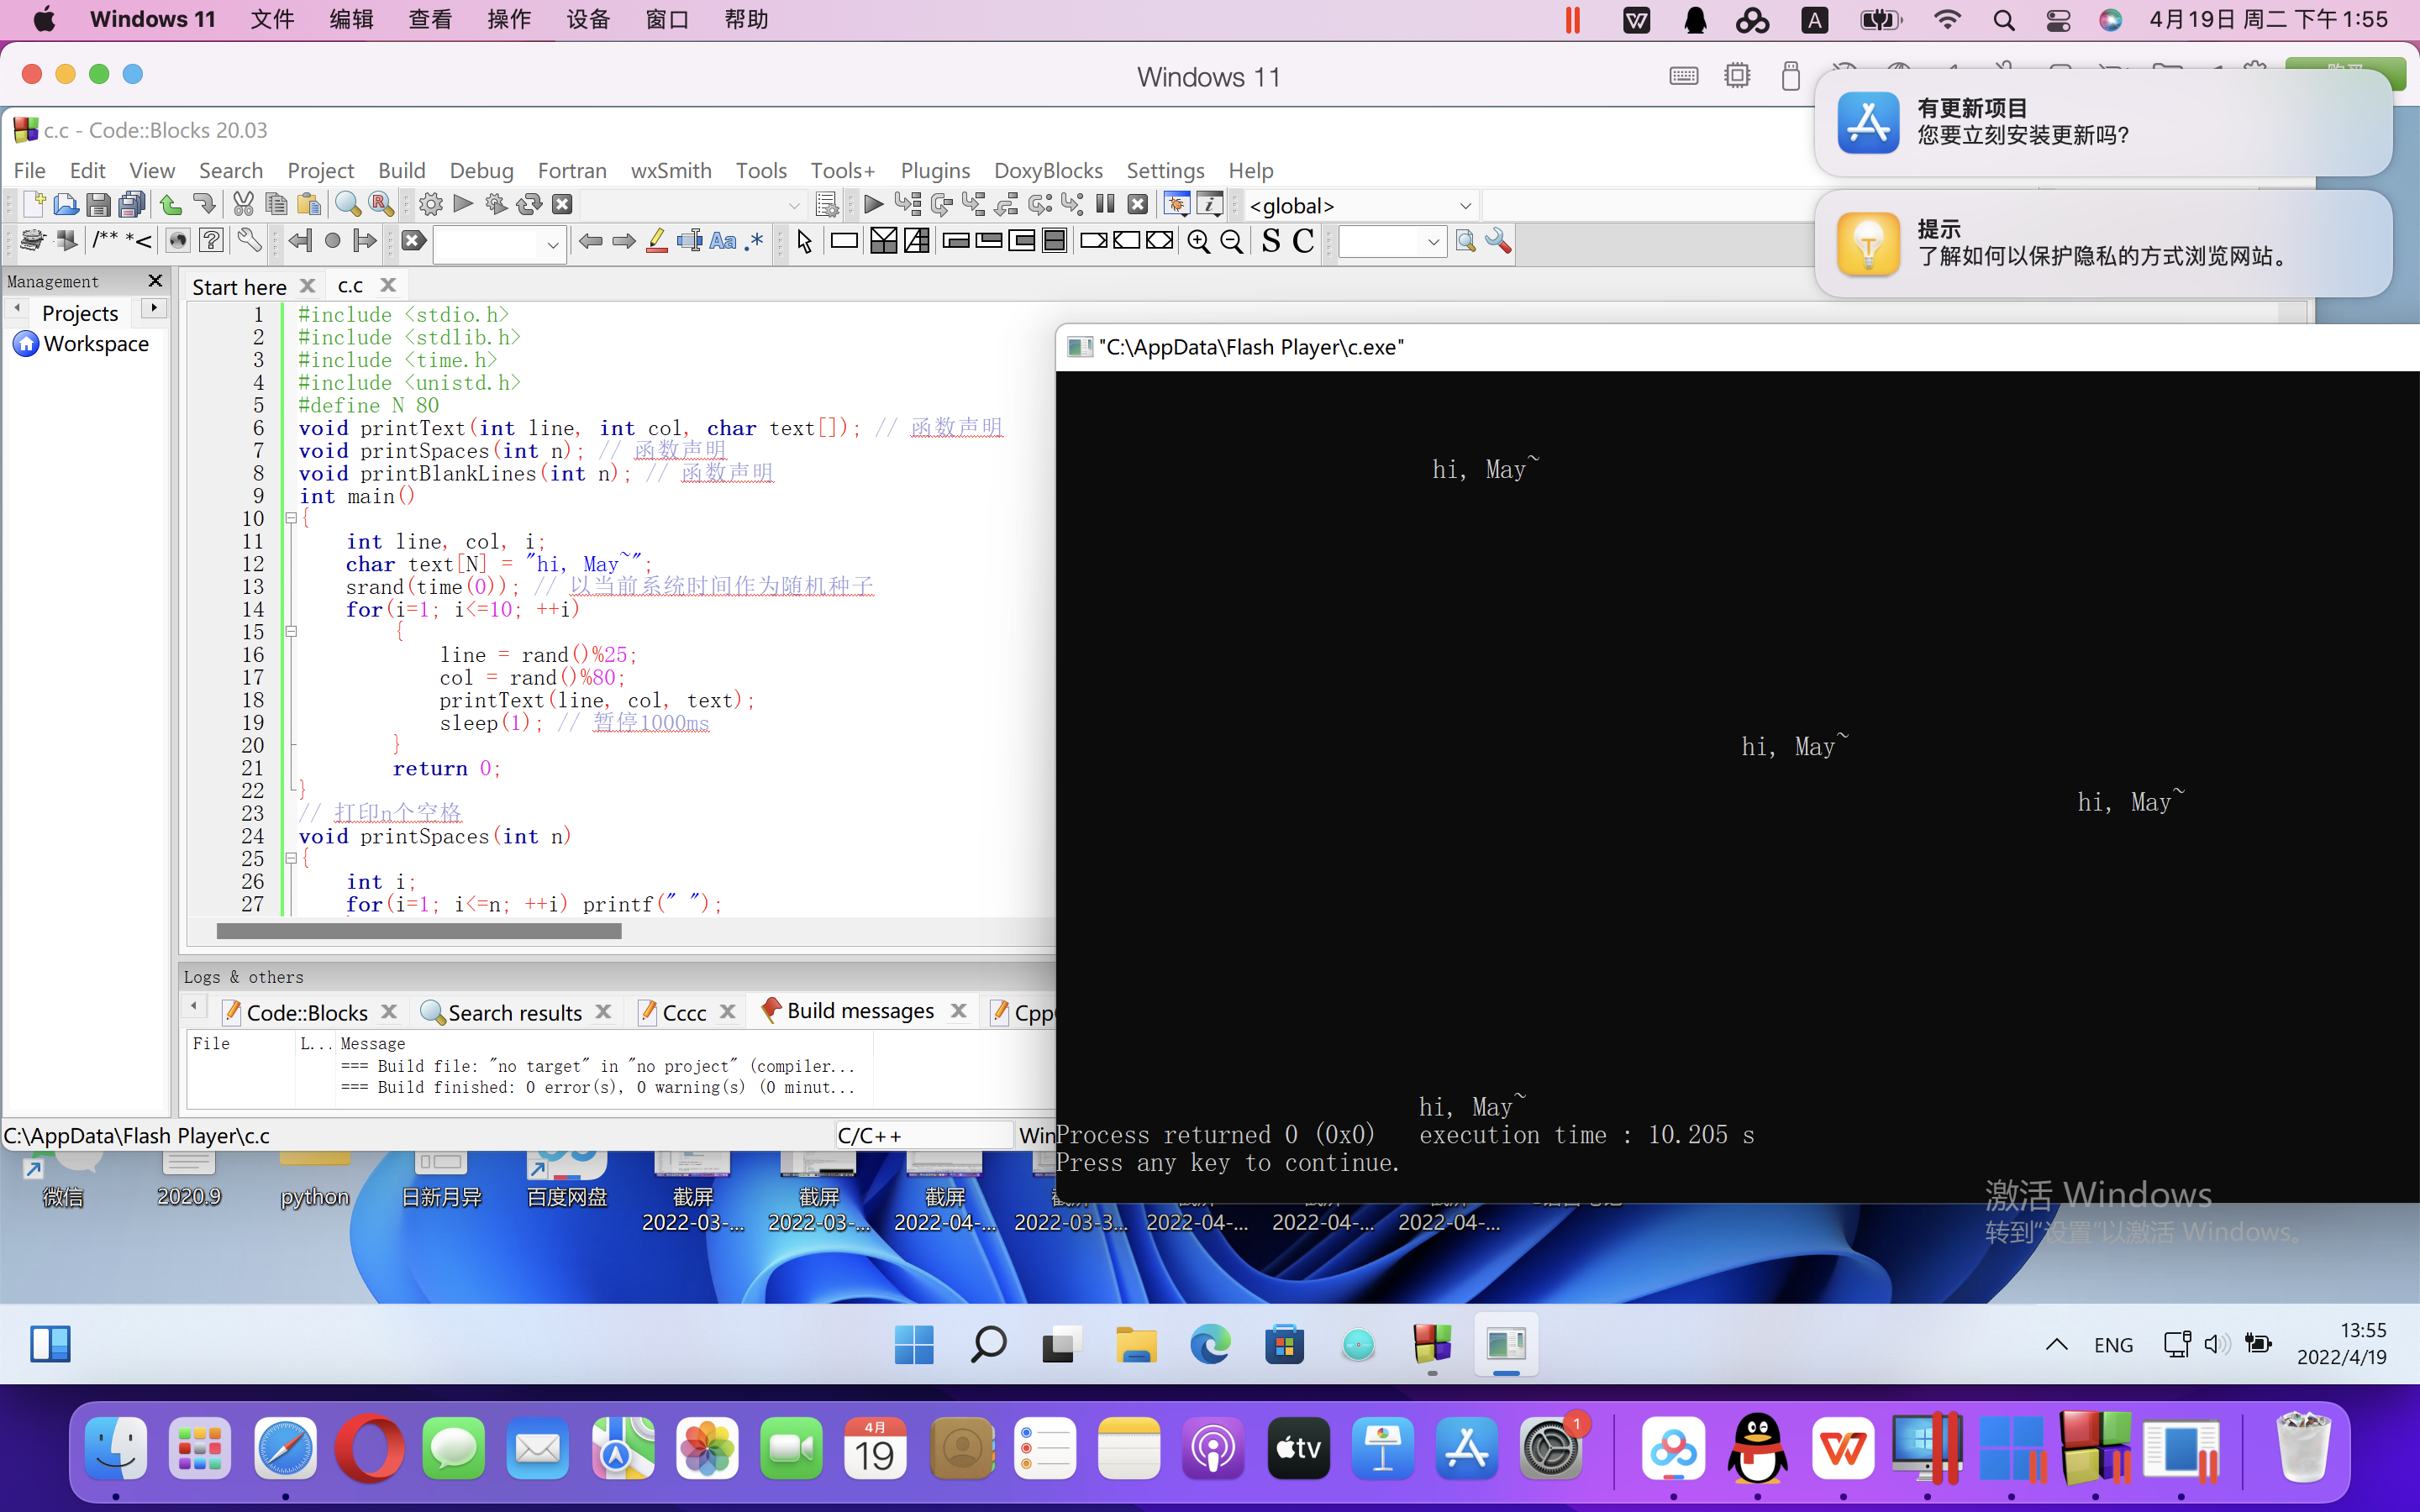
Task: Click the editor horizontal scrollbar thumb
Action: (x=419, y=931)
